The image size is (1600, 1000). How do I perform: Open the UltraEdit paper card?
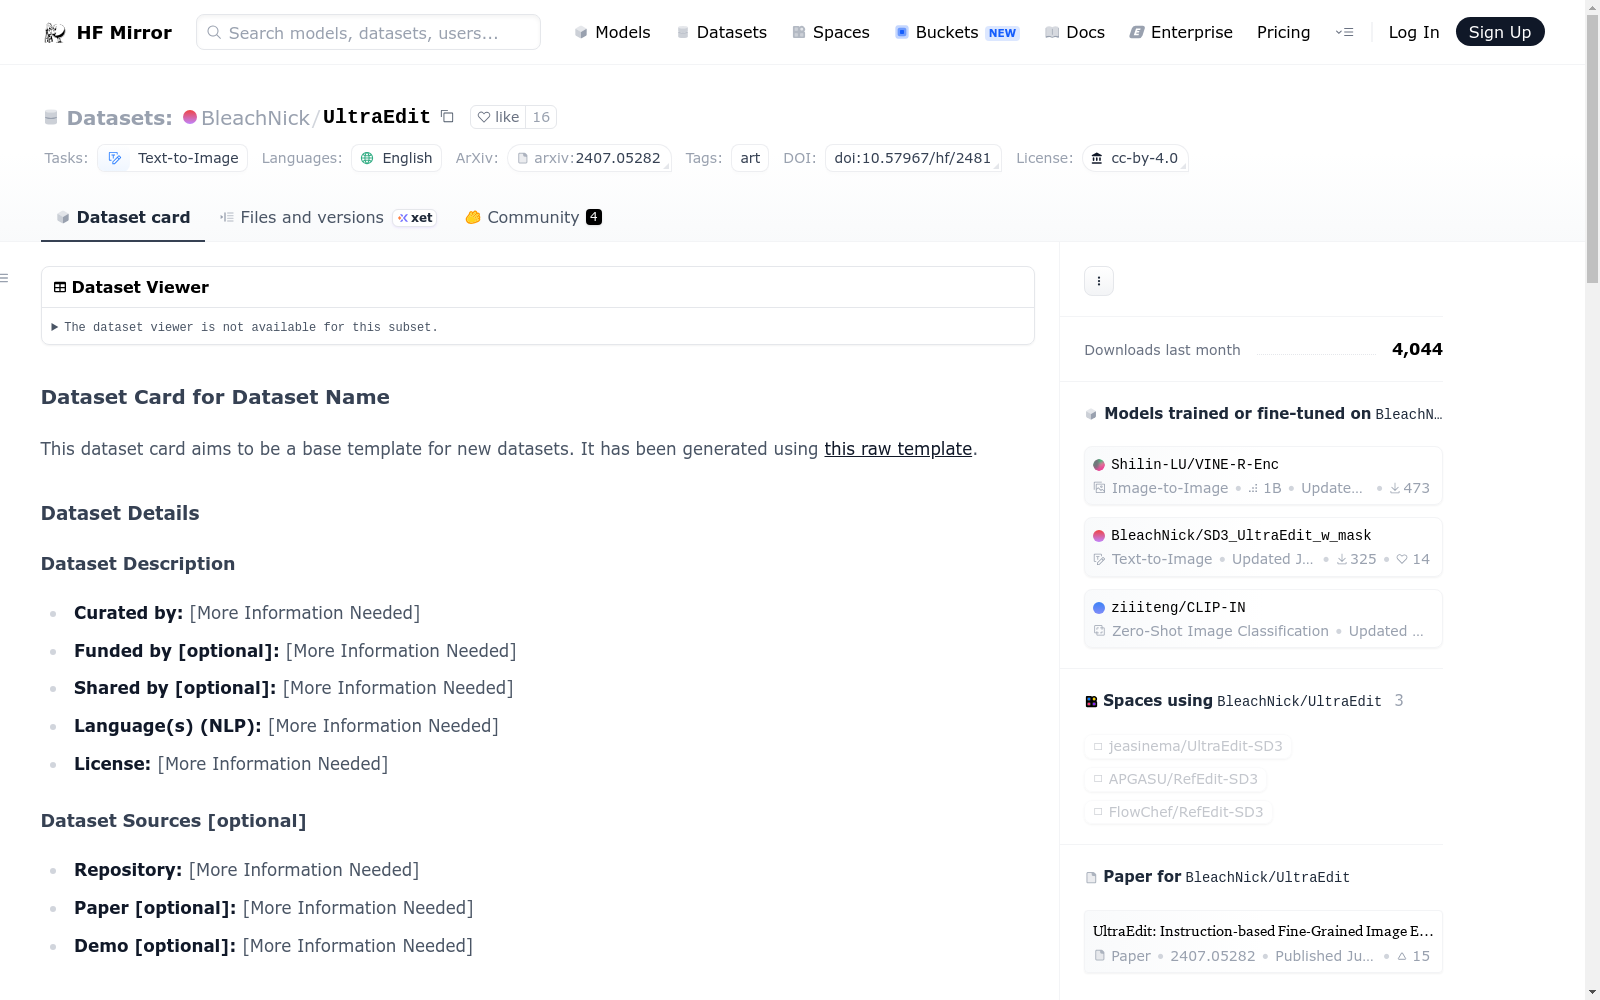coord(1263,942)
